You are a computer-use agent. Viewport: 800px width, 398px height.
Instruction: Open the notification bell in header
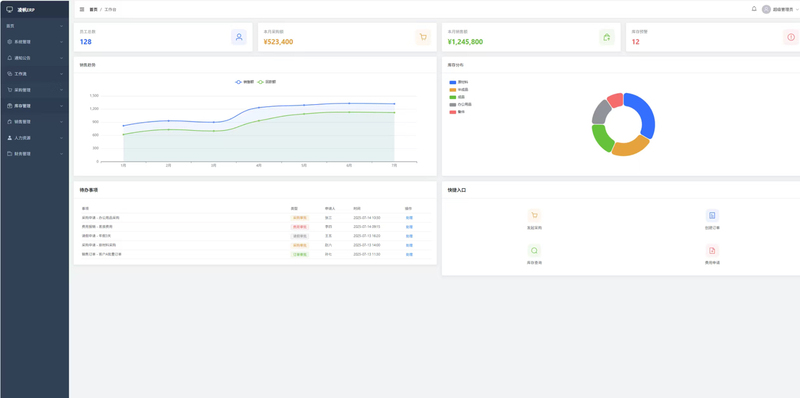[754, 9]
